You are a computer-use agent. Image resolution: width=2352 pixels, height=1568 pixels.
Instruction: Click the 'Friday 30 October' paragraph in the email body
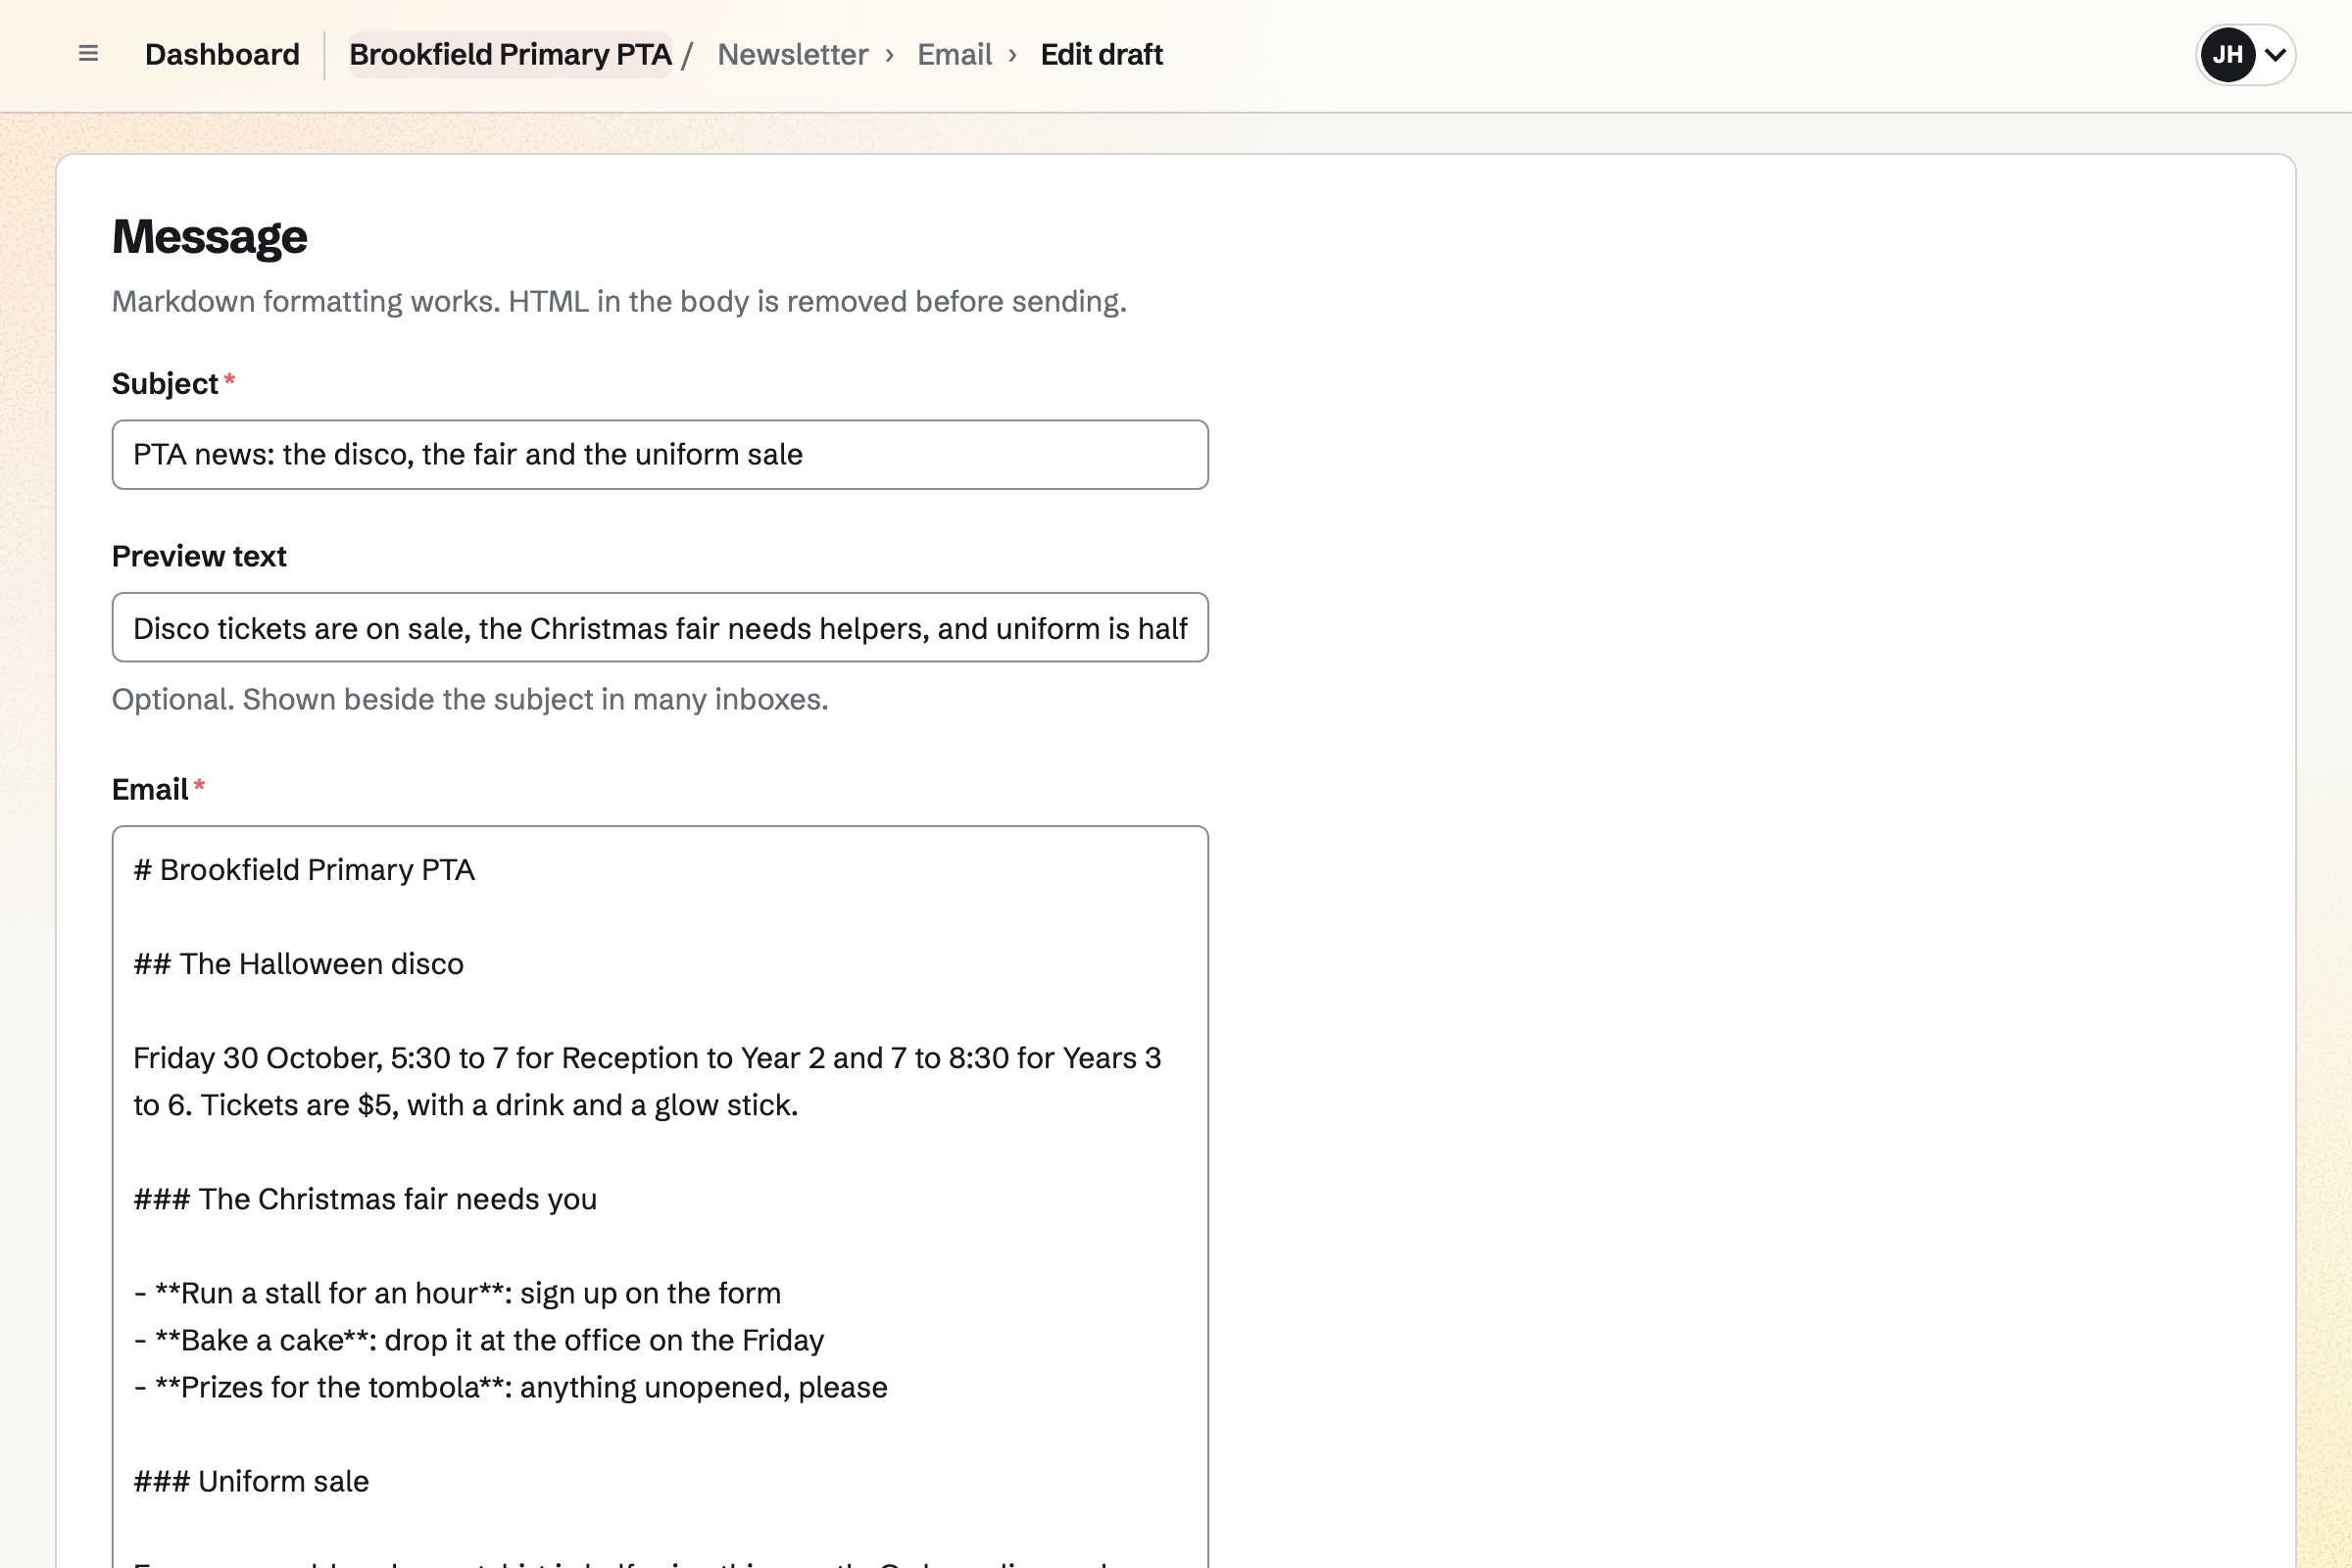tap(647, 1082)
